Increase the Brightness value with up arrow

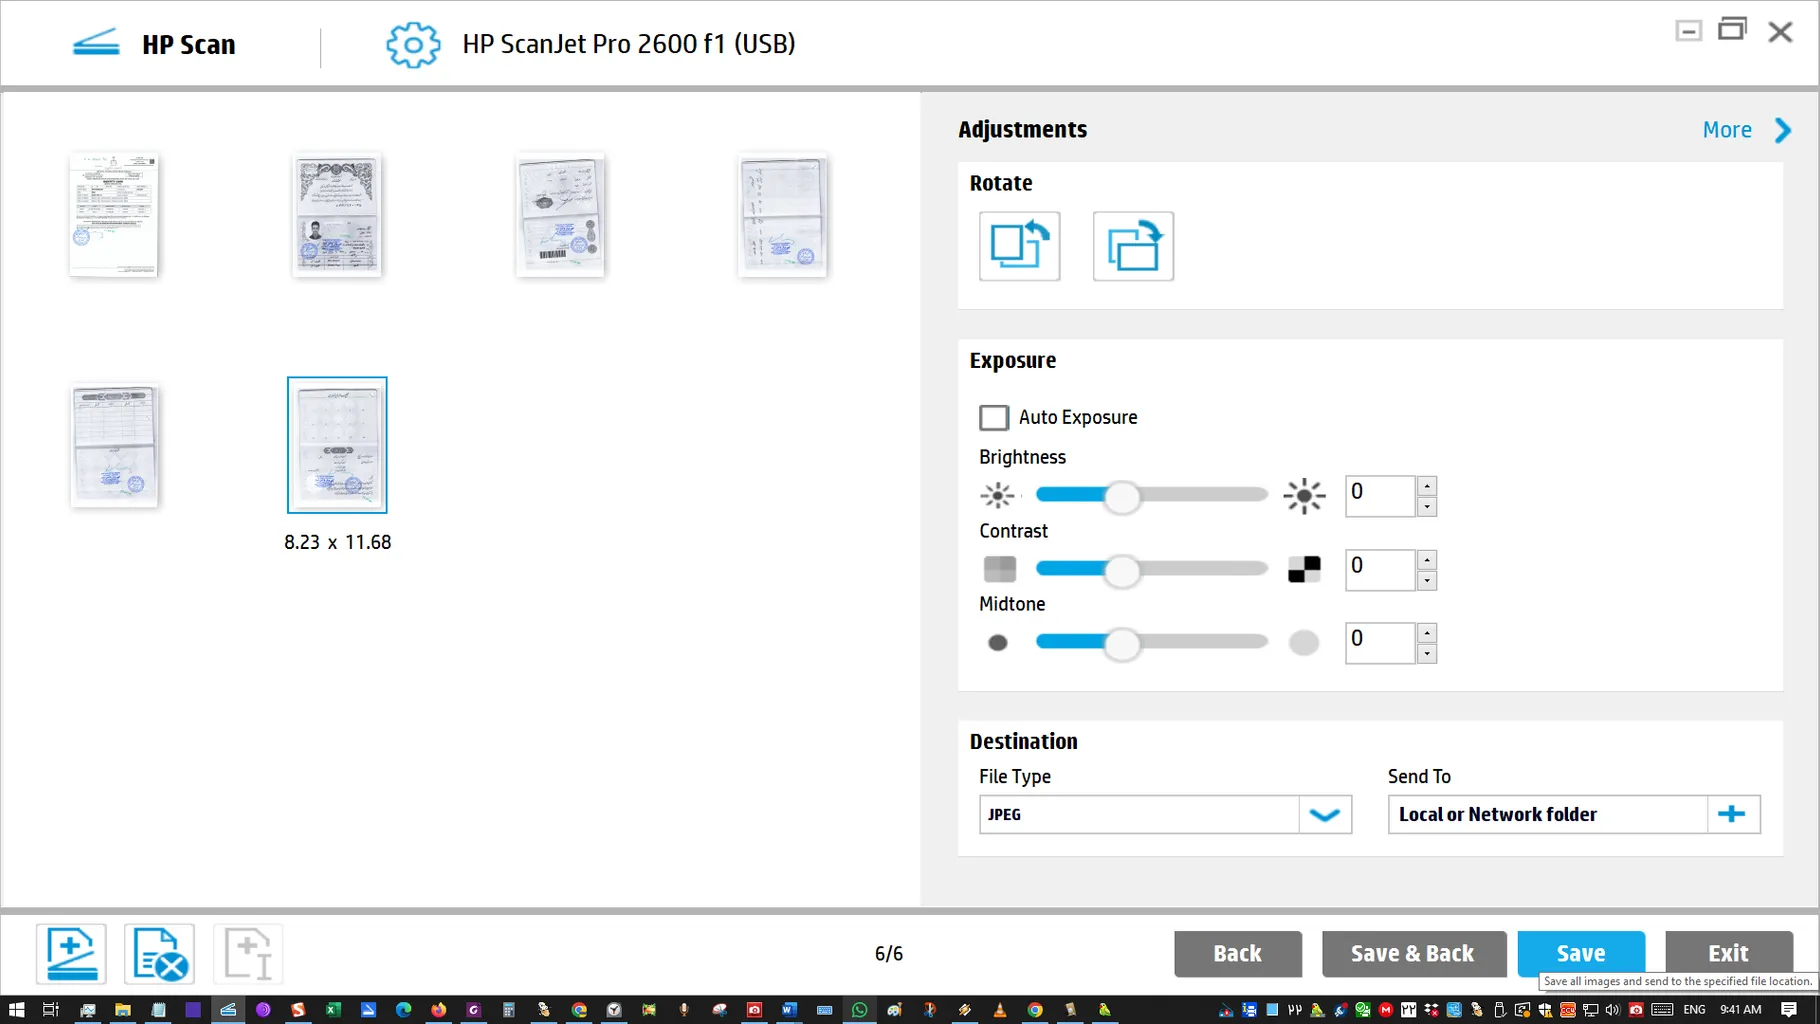click(1427, 486)
